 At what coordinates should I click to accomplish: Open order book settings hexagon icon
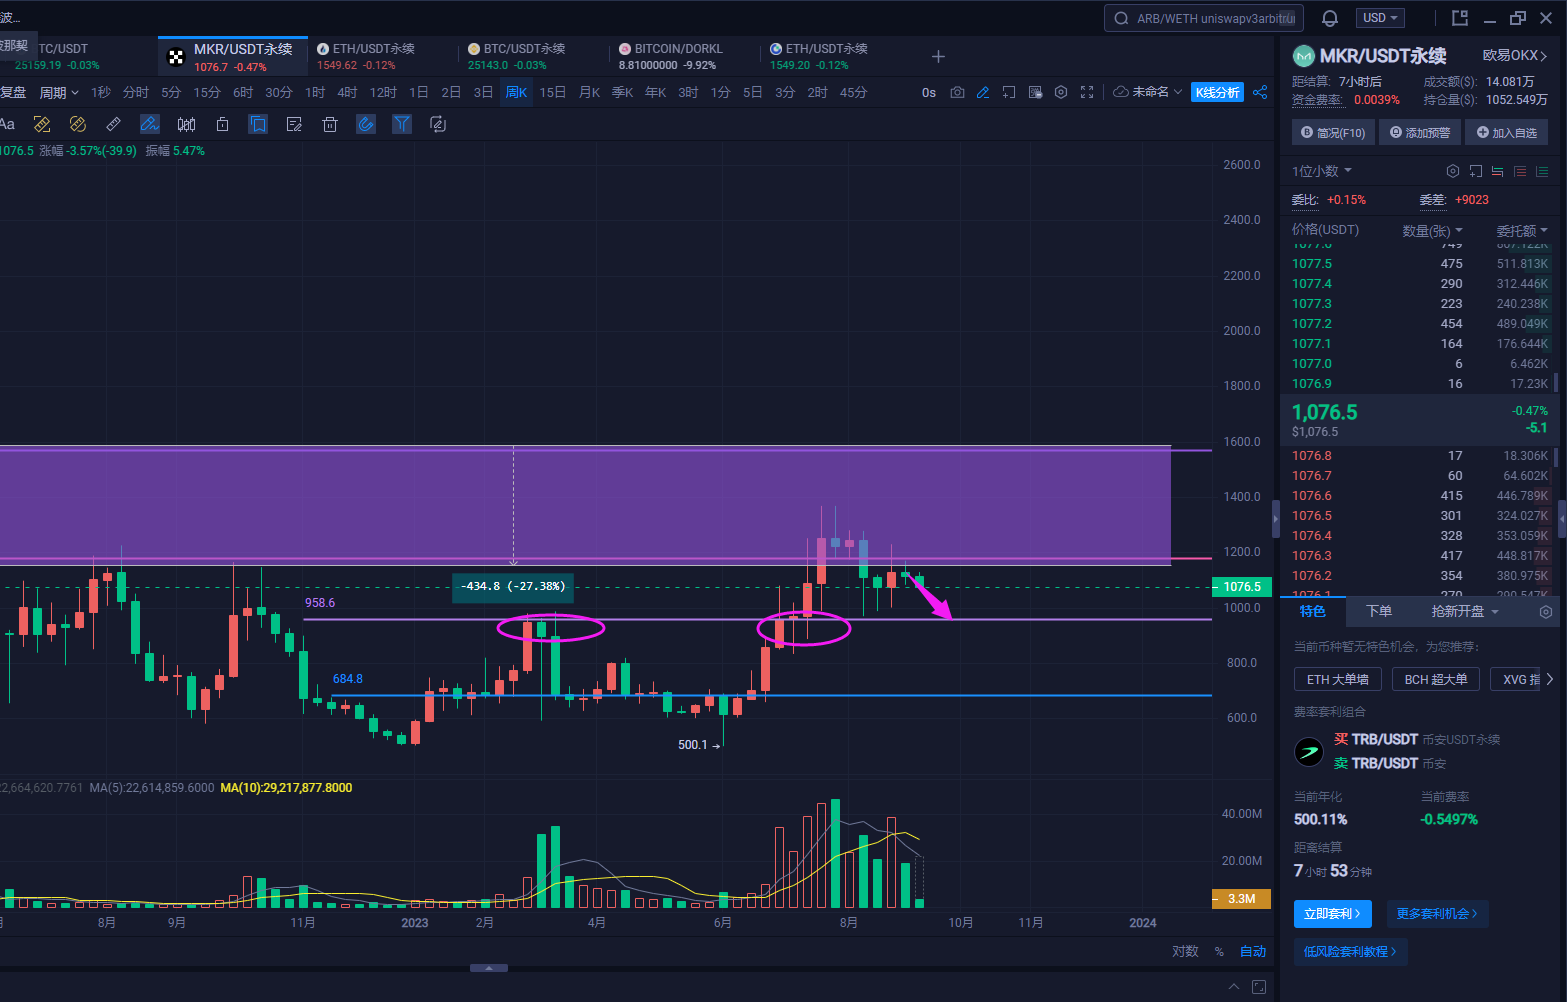tap(1453, 171)
